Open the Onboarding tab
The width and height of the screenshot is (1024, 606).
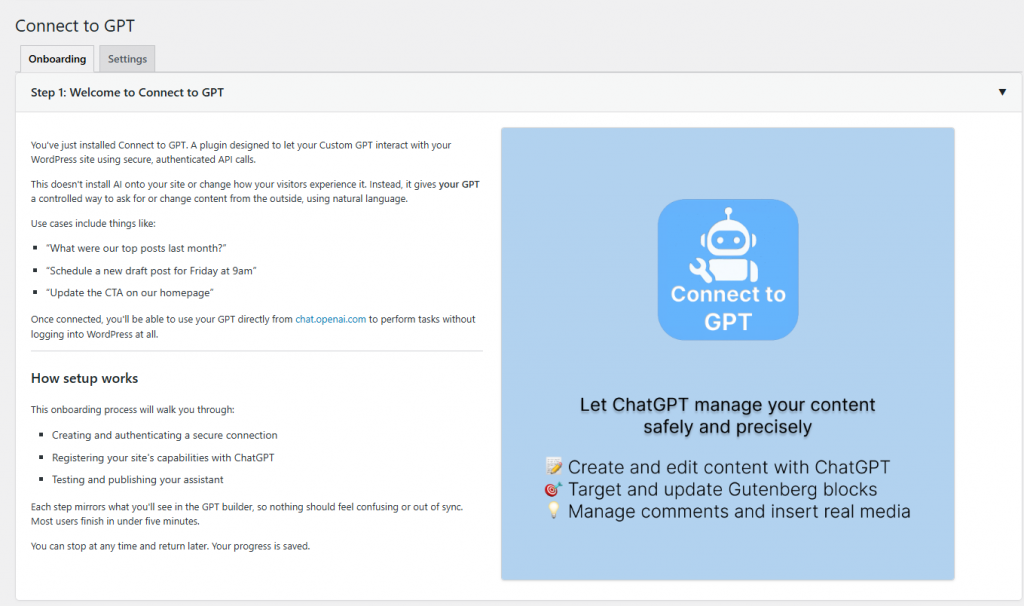coord(57,59)
